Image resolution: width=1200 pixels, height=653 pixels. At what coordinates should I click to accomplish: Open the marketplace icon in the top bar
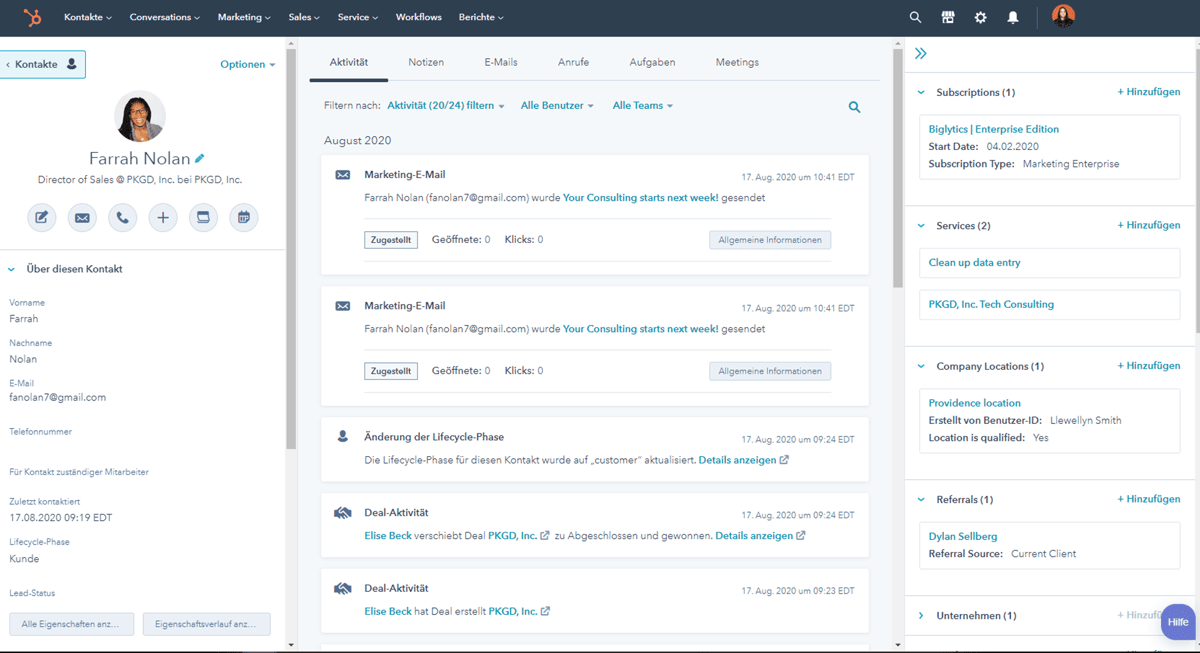[x=947, y=17]
